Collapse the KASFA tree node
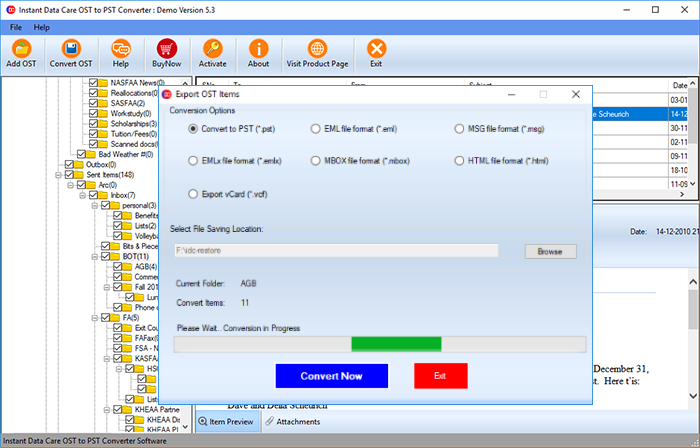The image size is (700, 448). [x=107, y=359]
